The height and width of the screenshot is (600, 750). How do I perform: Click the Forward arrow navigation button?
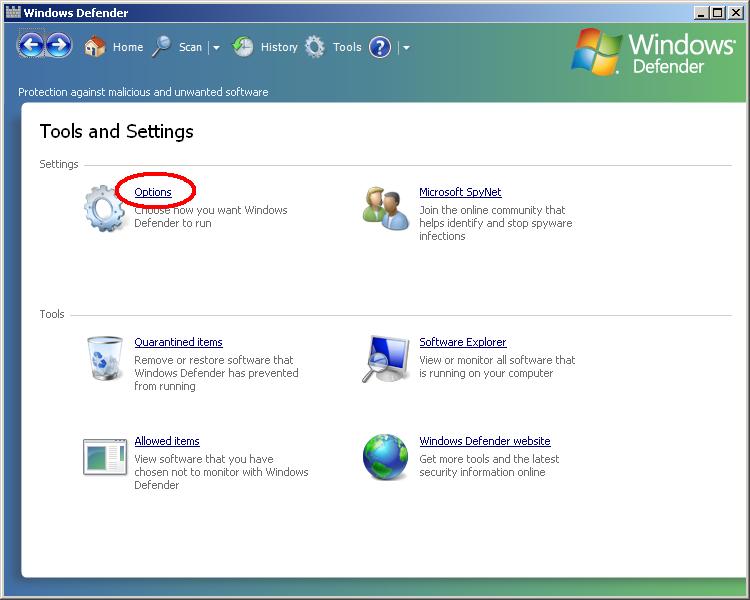point(59,46)
